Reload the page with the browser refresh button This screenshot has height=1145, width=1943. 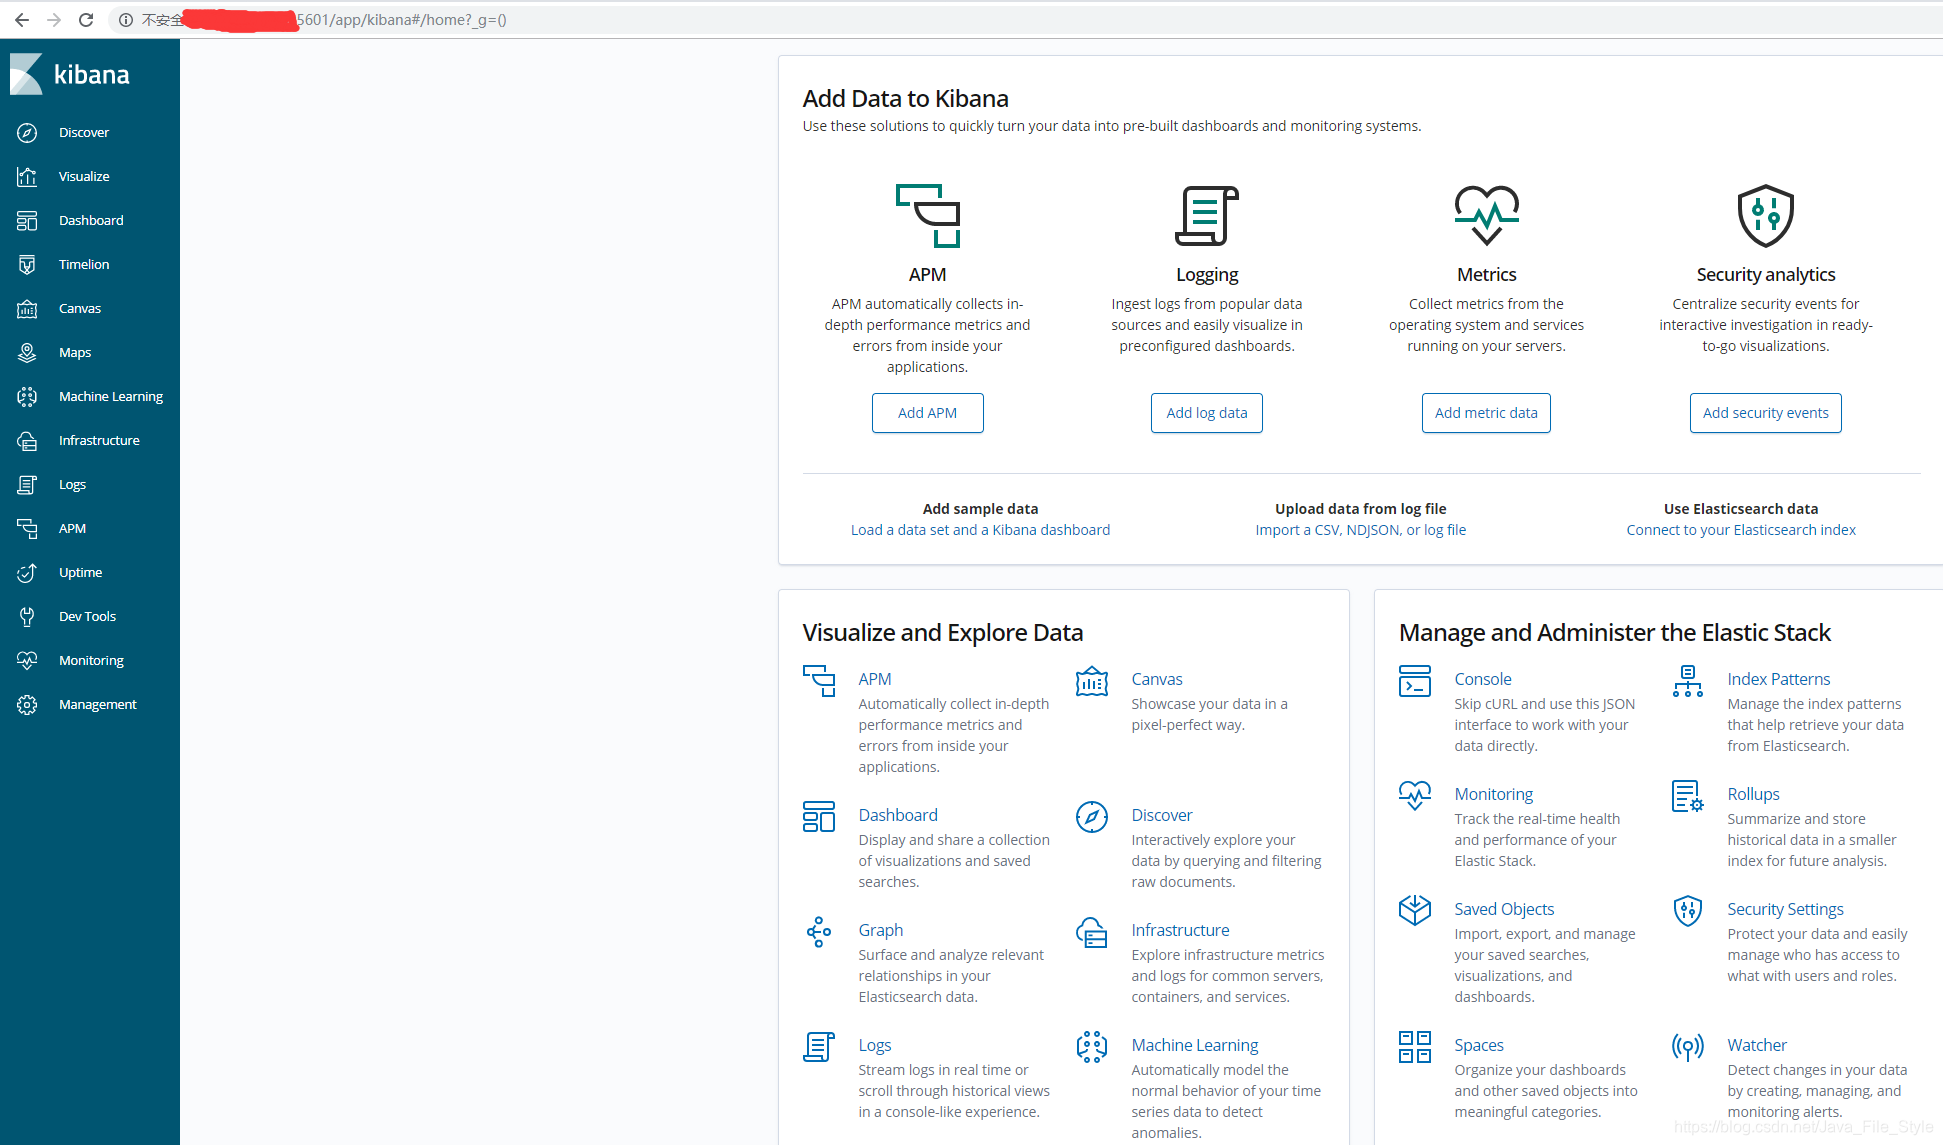[86, 20]
